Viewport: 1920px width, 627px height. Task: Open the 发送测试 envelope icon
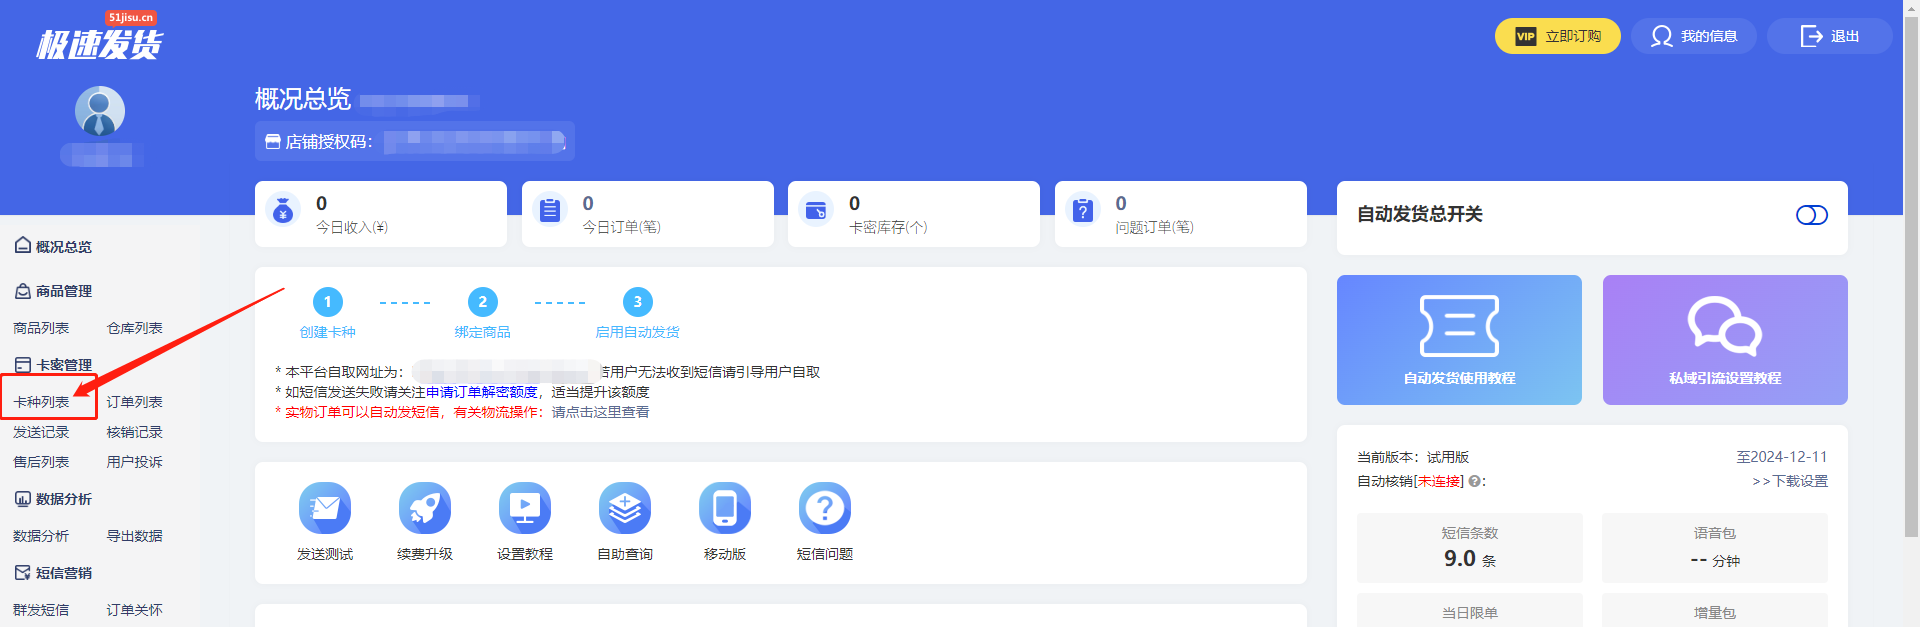pyautogui.click(x=325, y=508)
